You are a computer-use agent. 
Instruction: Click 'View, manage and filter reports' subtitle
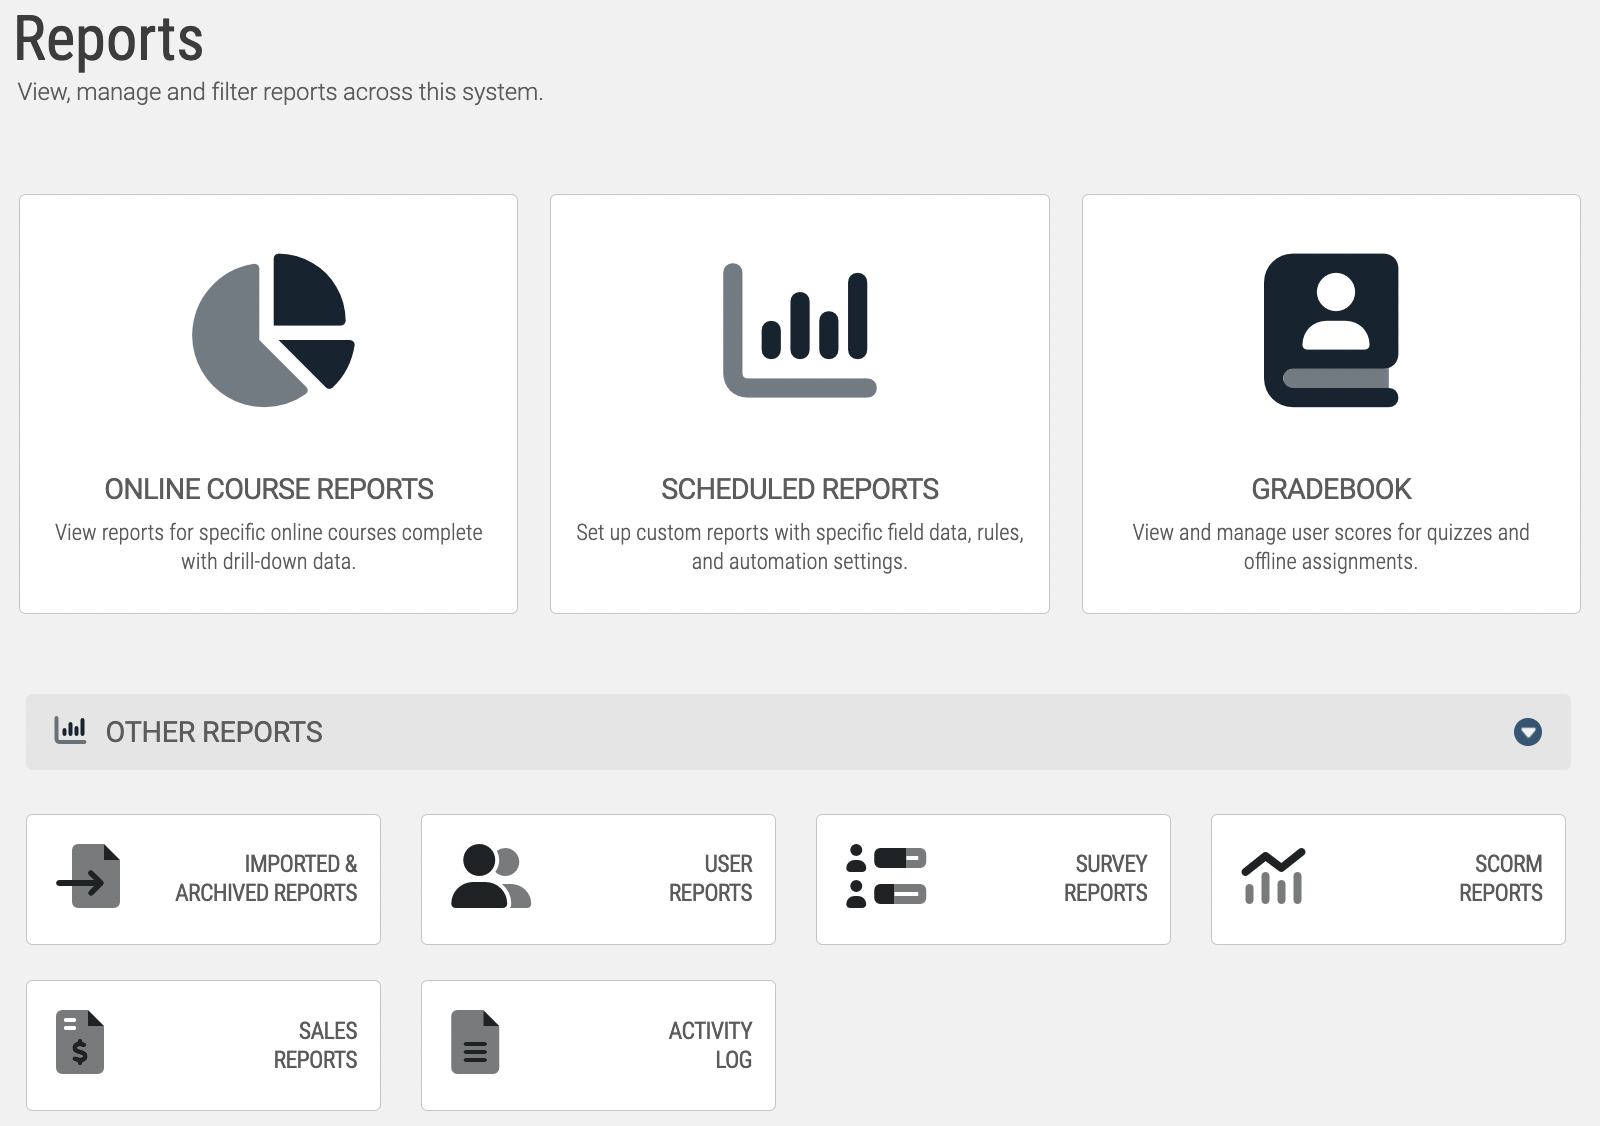pyautogui.click(x=280, y=92)
